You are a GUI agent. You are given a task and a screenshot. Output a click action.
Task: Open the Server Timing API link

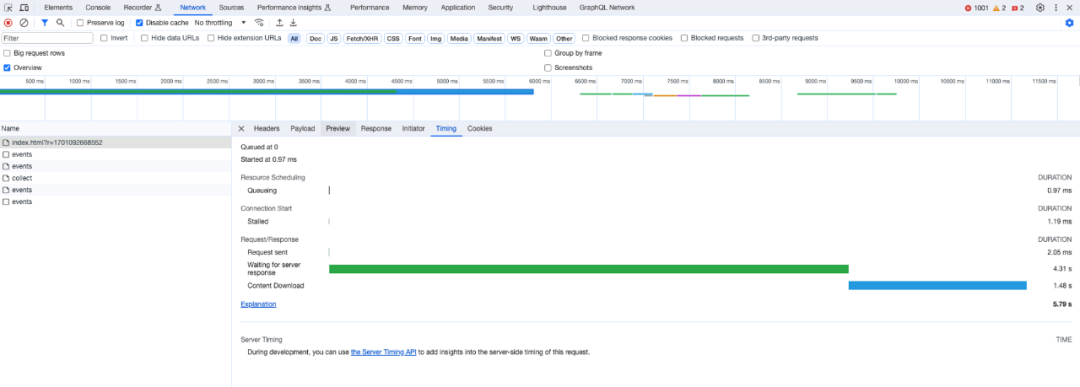point(384,352)
